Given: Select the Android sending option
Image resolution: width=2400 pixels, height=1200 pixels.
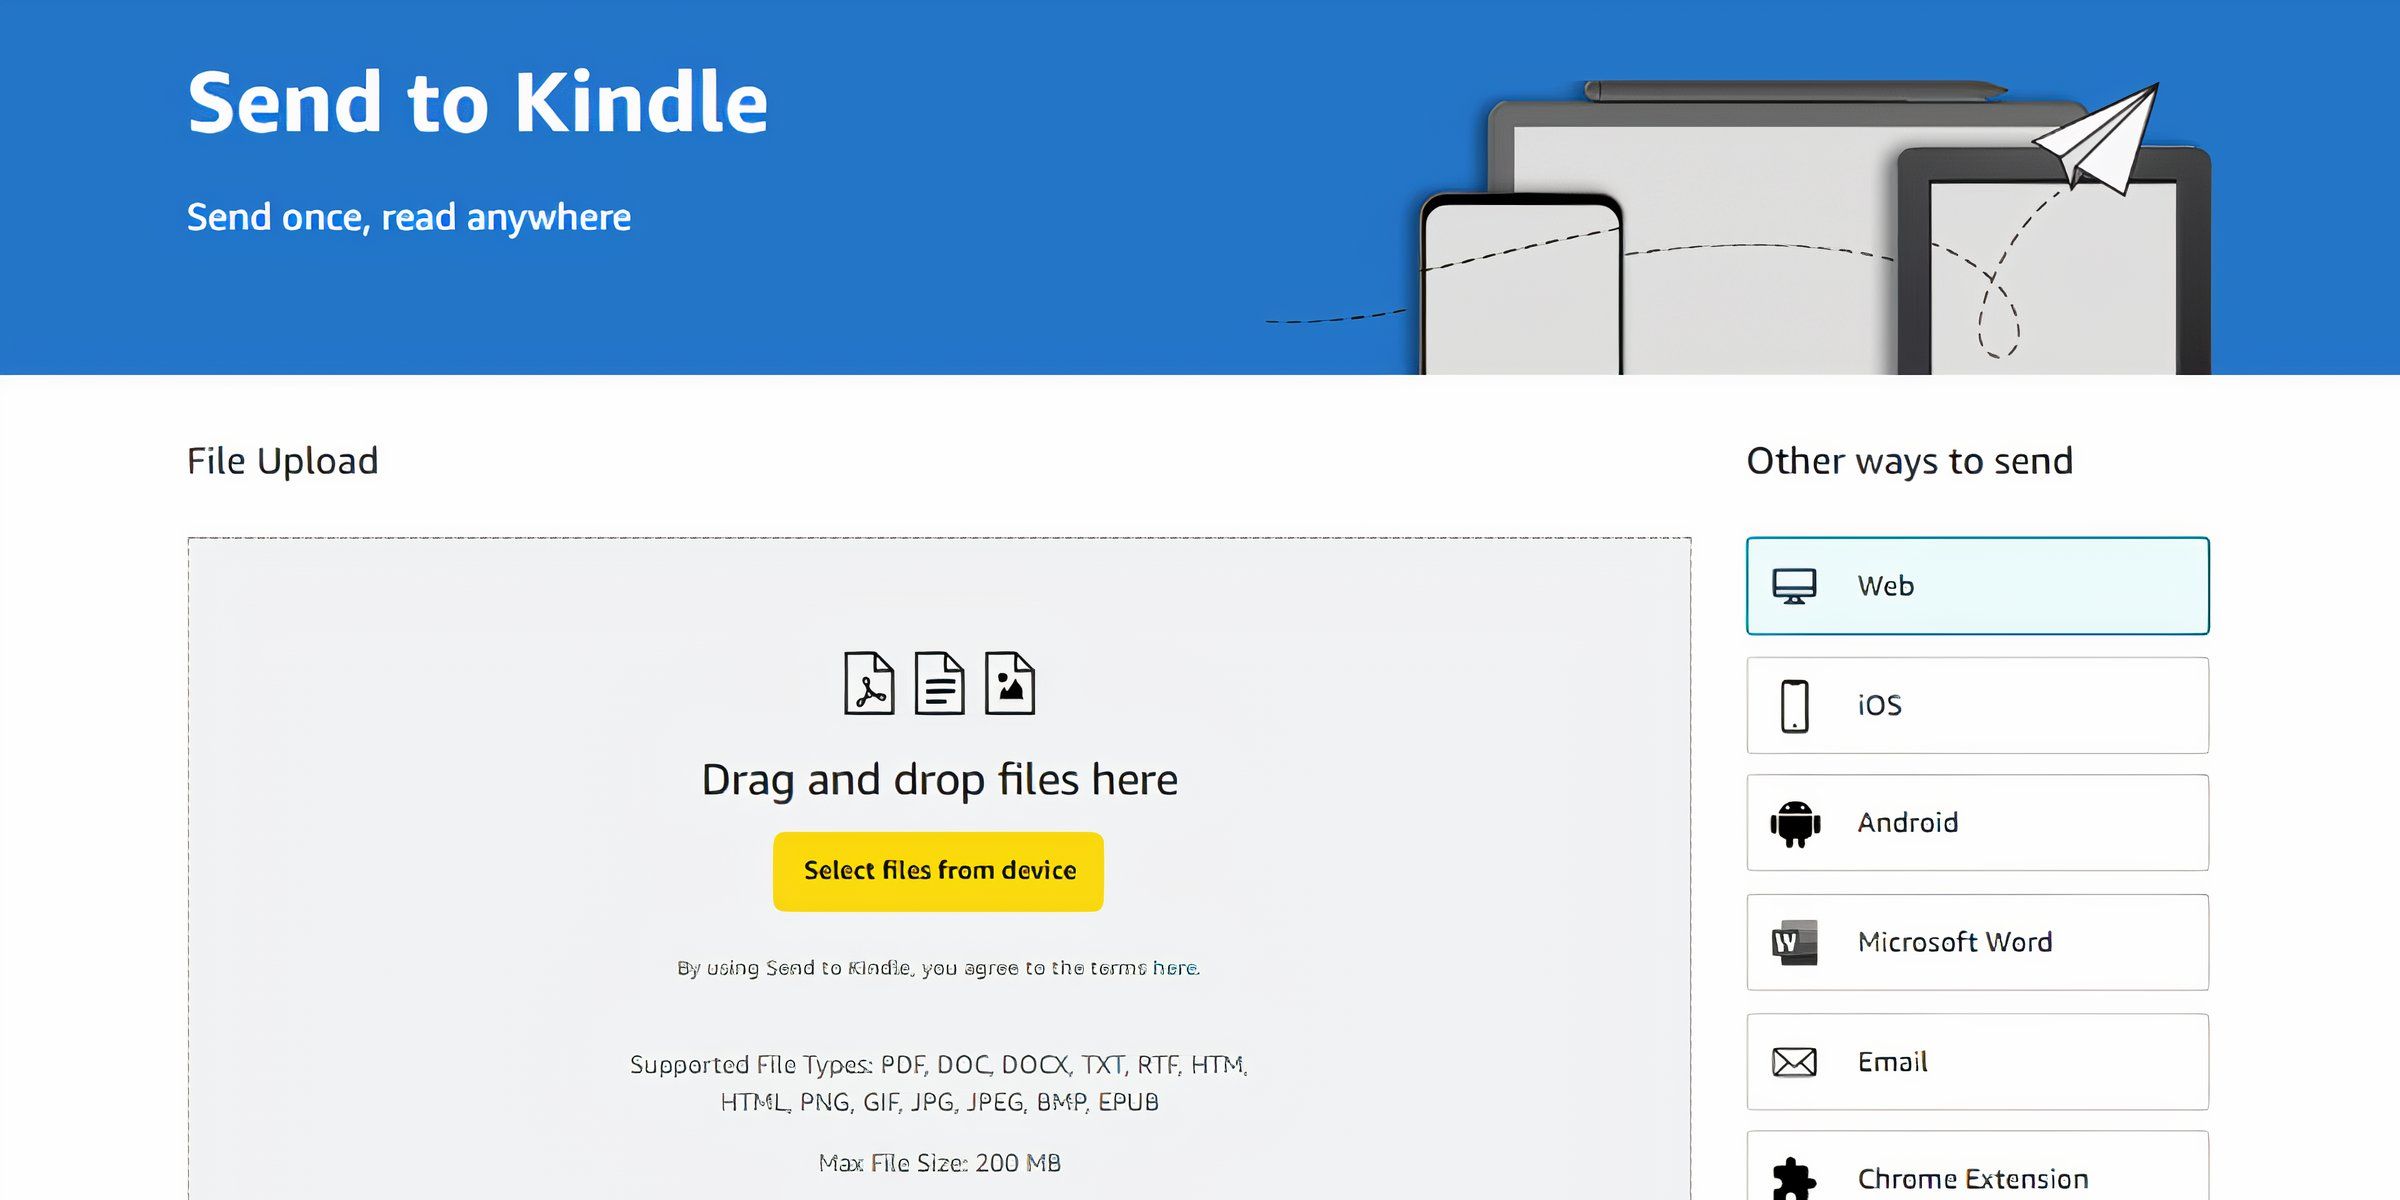Looking at the screenshot, I should tap(1979, 822).
